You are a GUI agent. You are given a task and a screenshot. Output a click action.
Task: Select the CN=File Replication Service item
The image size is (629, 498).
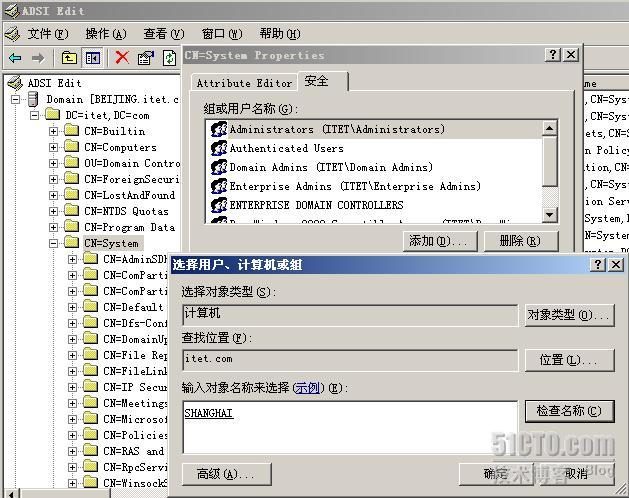pos(135,356)
